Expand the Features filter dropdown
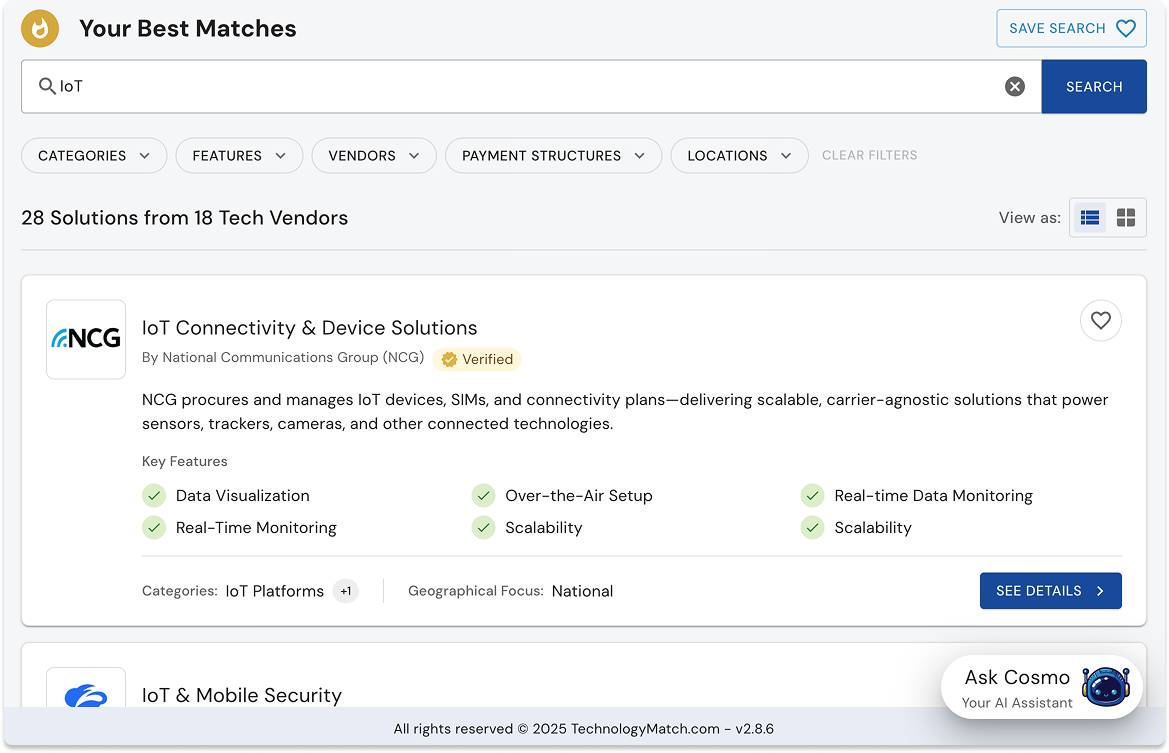1169x753 pixels. click(239, 156)
